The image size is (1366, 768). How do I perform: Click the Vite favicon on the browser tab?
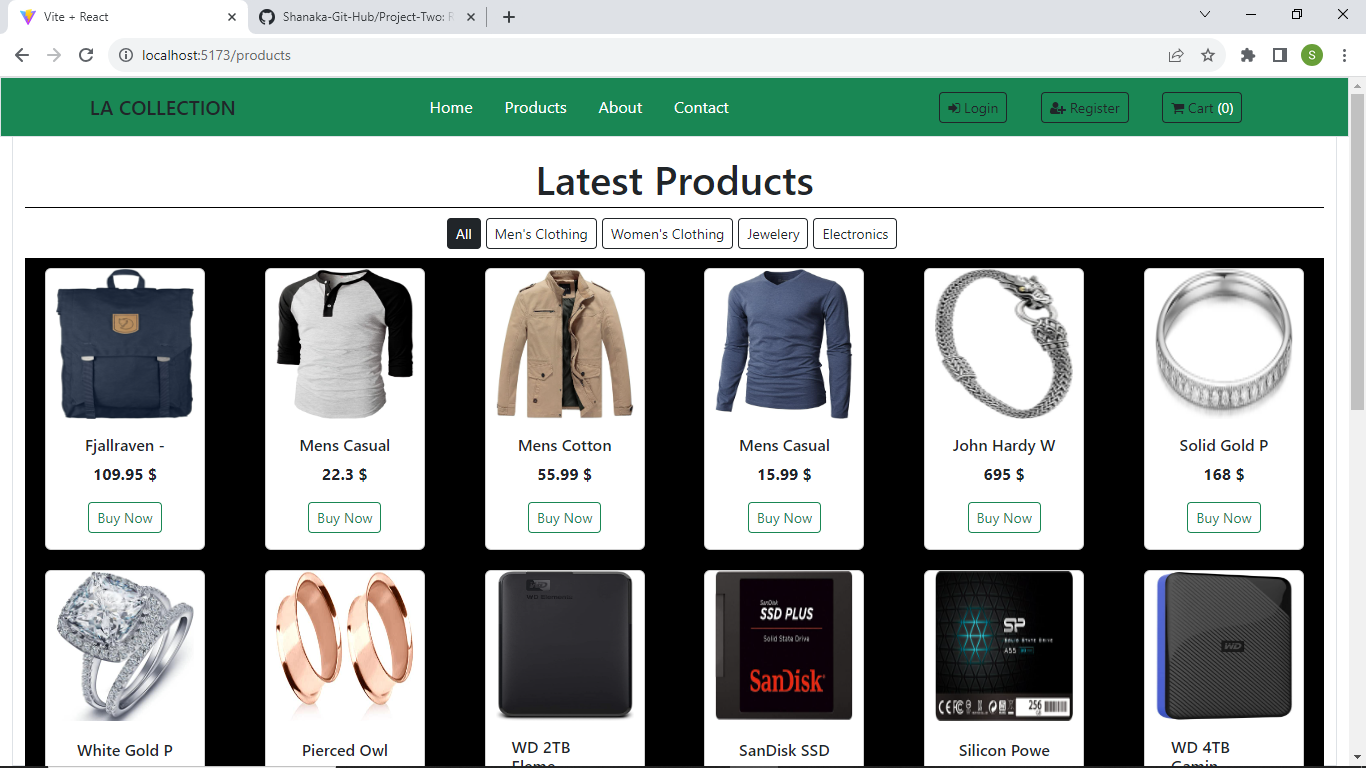point(28,16)
